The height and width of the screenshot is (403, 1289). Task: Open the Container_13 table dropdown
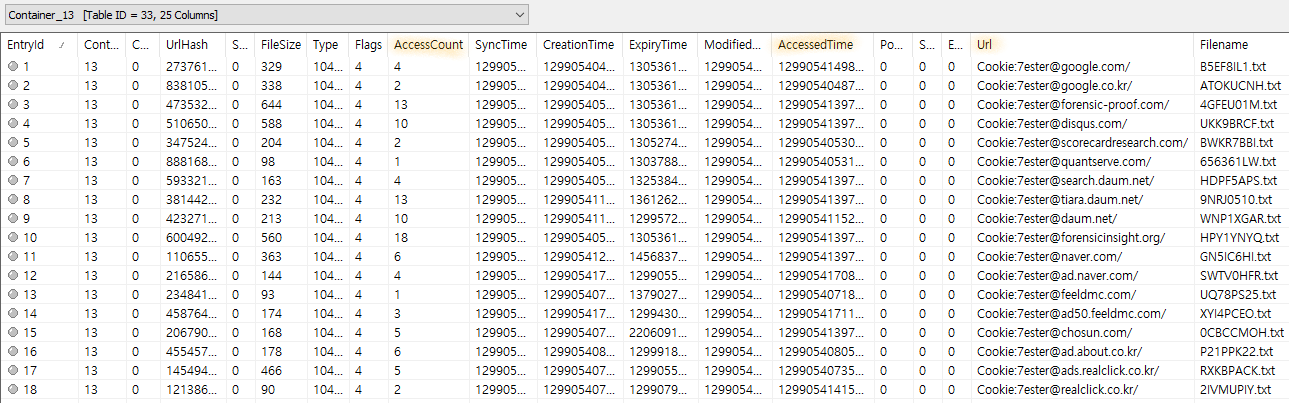point(265,15)
